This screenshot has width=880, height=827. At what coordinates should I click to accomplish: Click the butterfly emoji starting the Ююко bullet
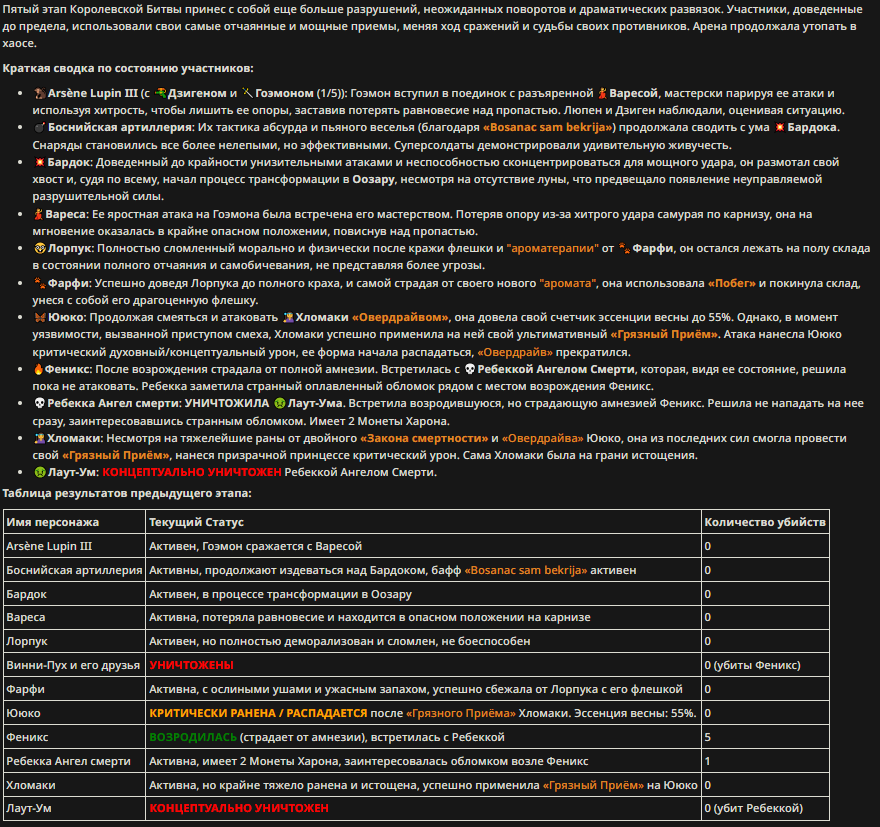[39, 318]
